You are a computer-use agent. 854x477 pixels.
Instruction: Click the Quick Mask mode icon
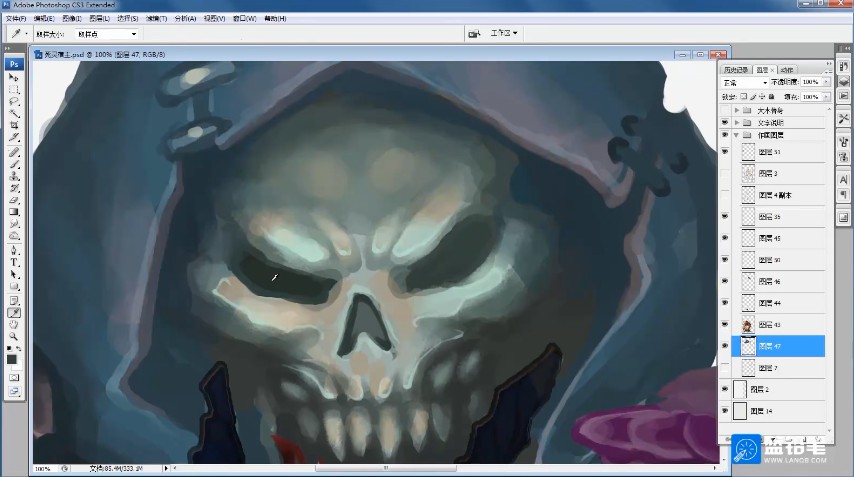click(x=14, y=377)
